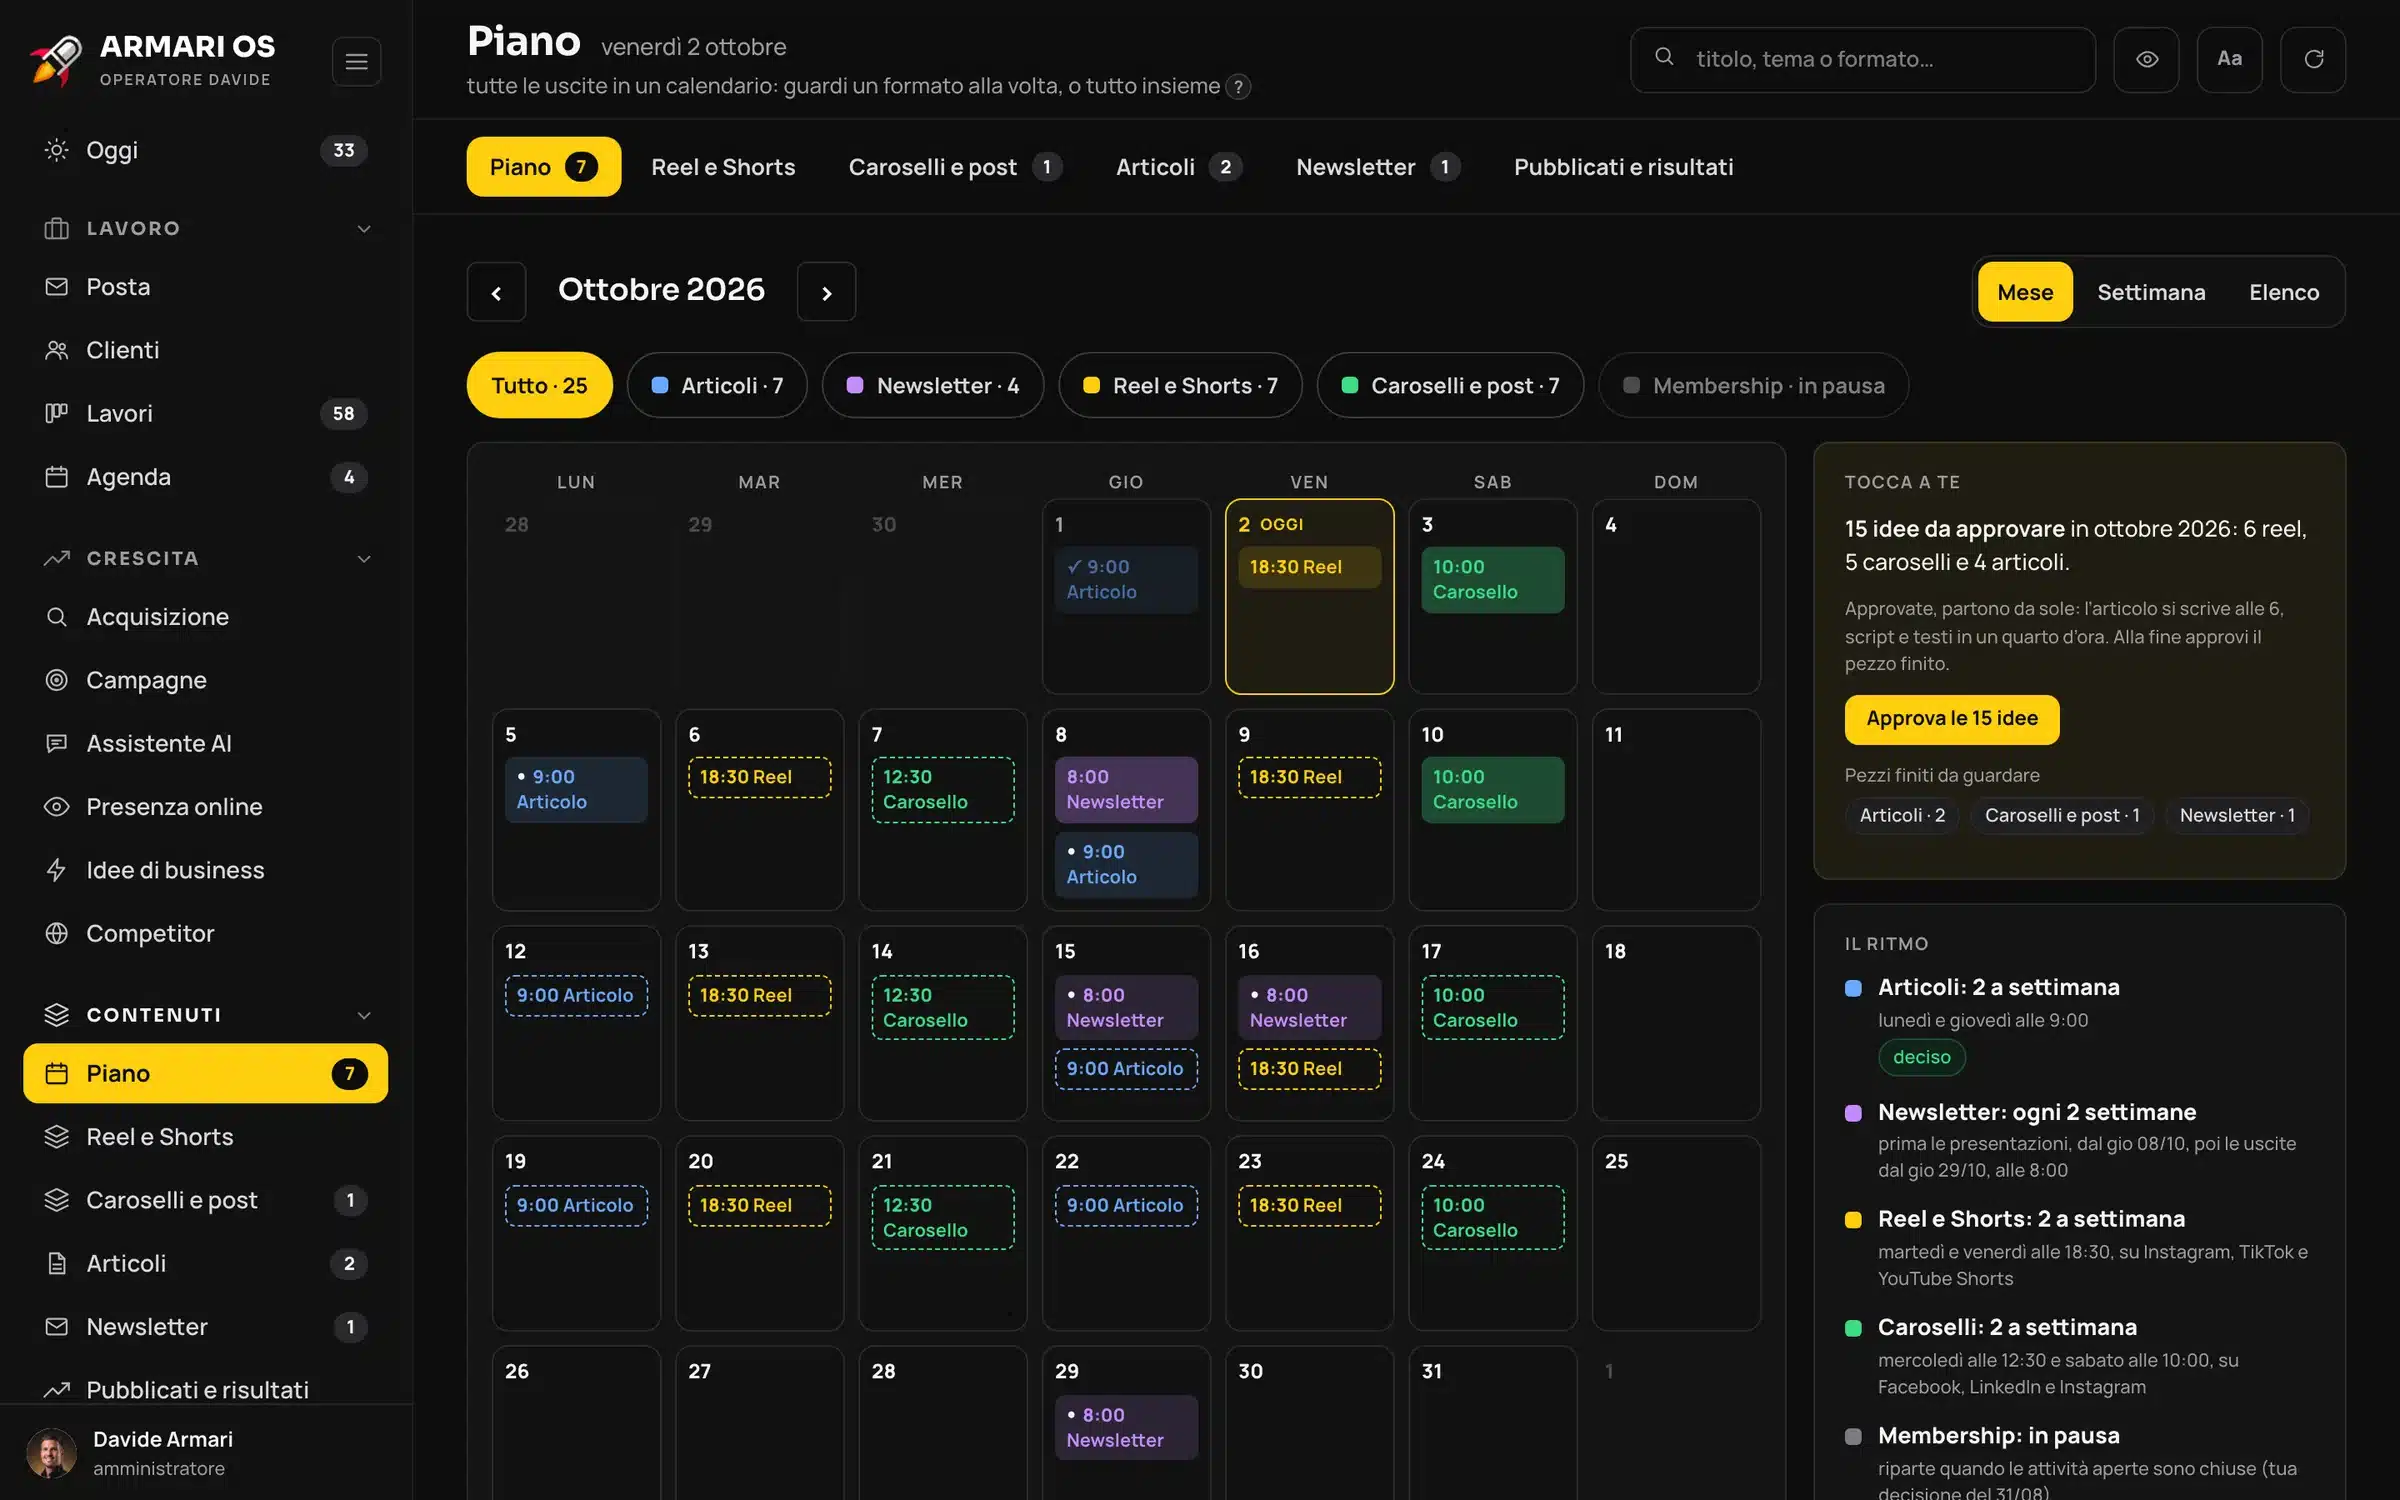The image size is (2400, 1500).
Task: Open the 8:00 Newsletter event on day 8
Action: pos(1125,789)
